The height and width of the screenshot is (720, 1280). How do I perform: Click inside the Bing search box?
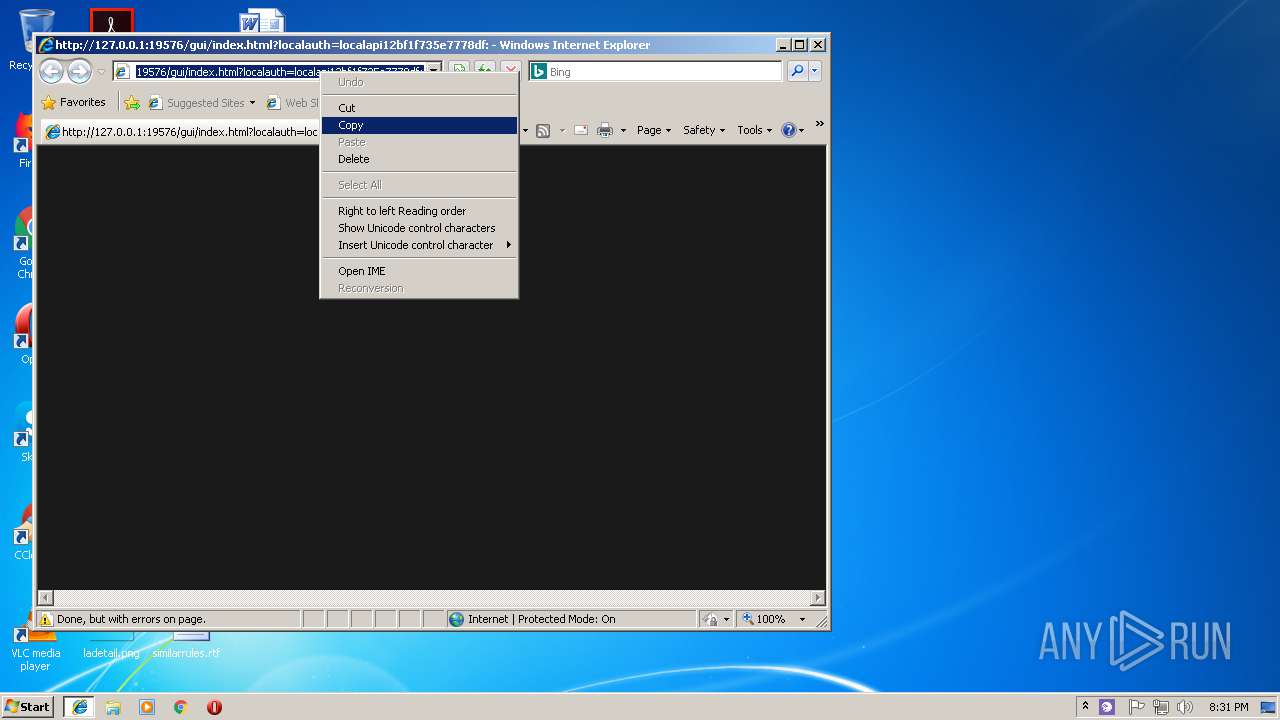point(663,72)
